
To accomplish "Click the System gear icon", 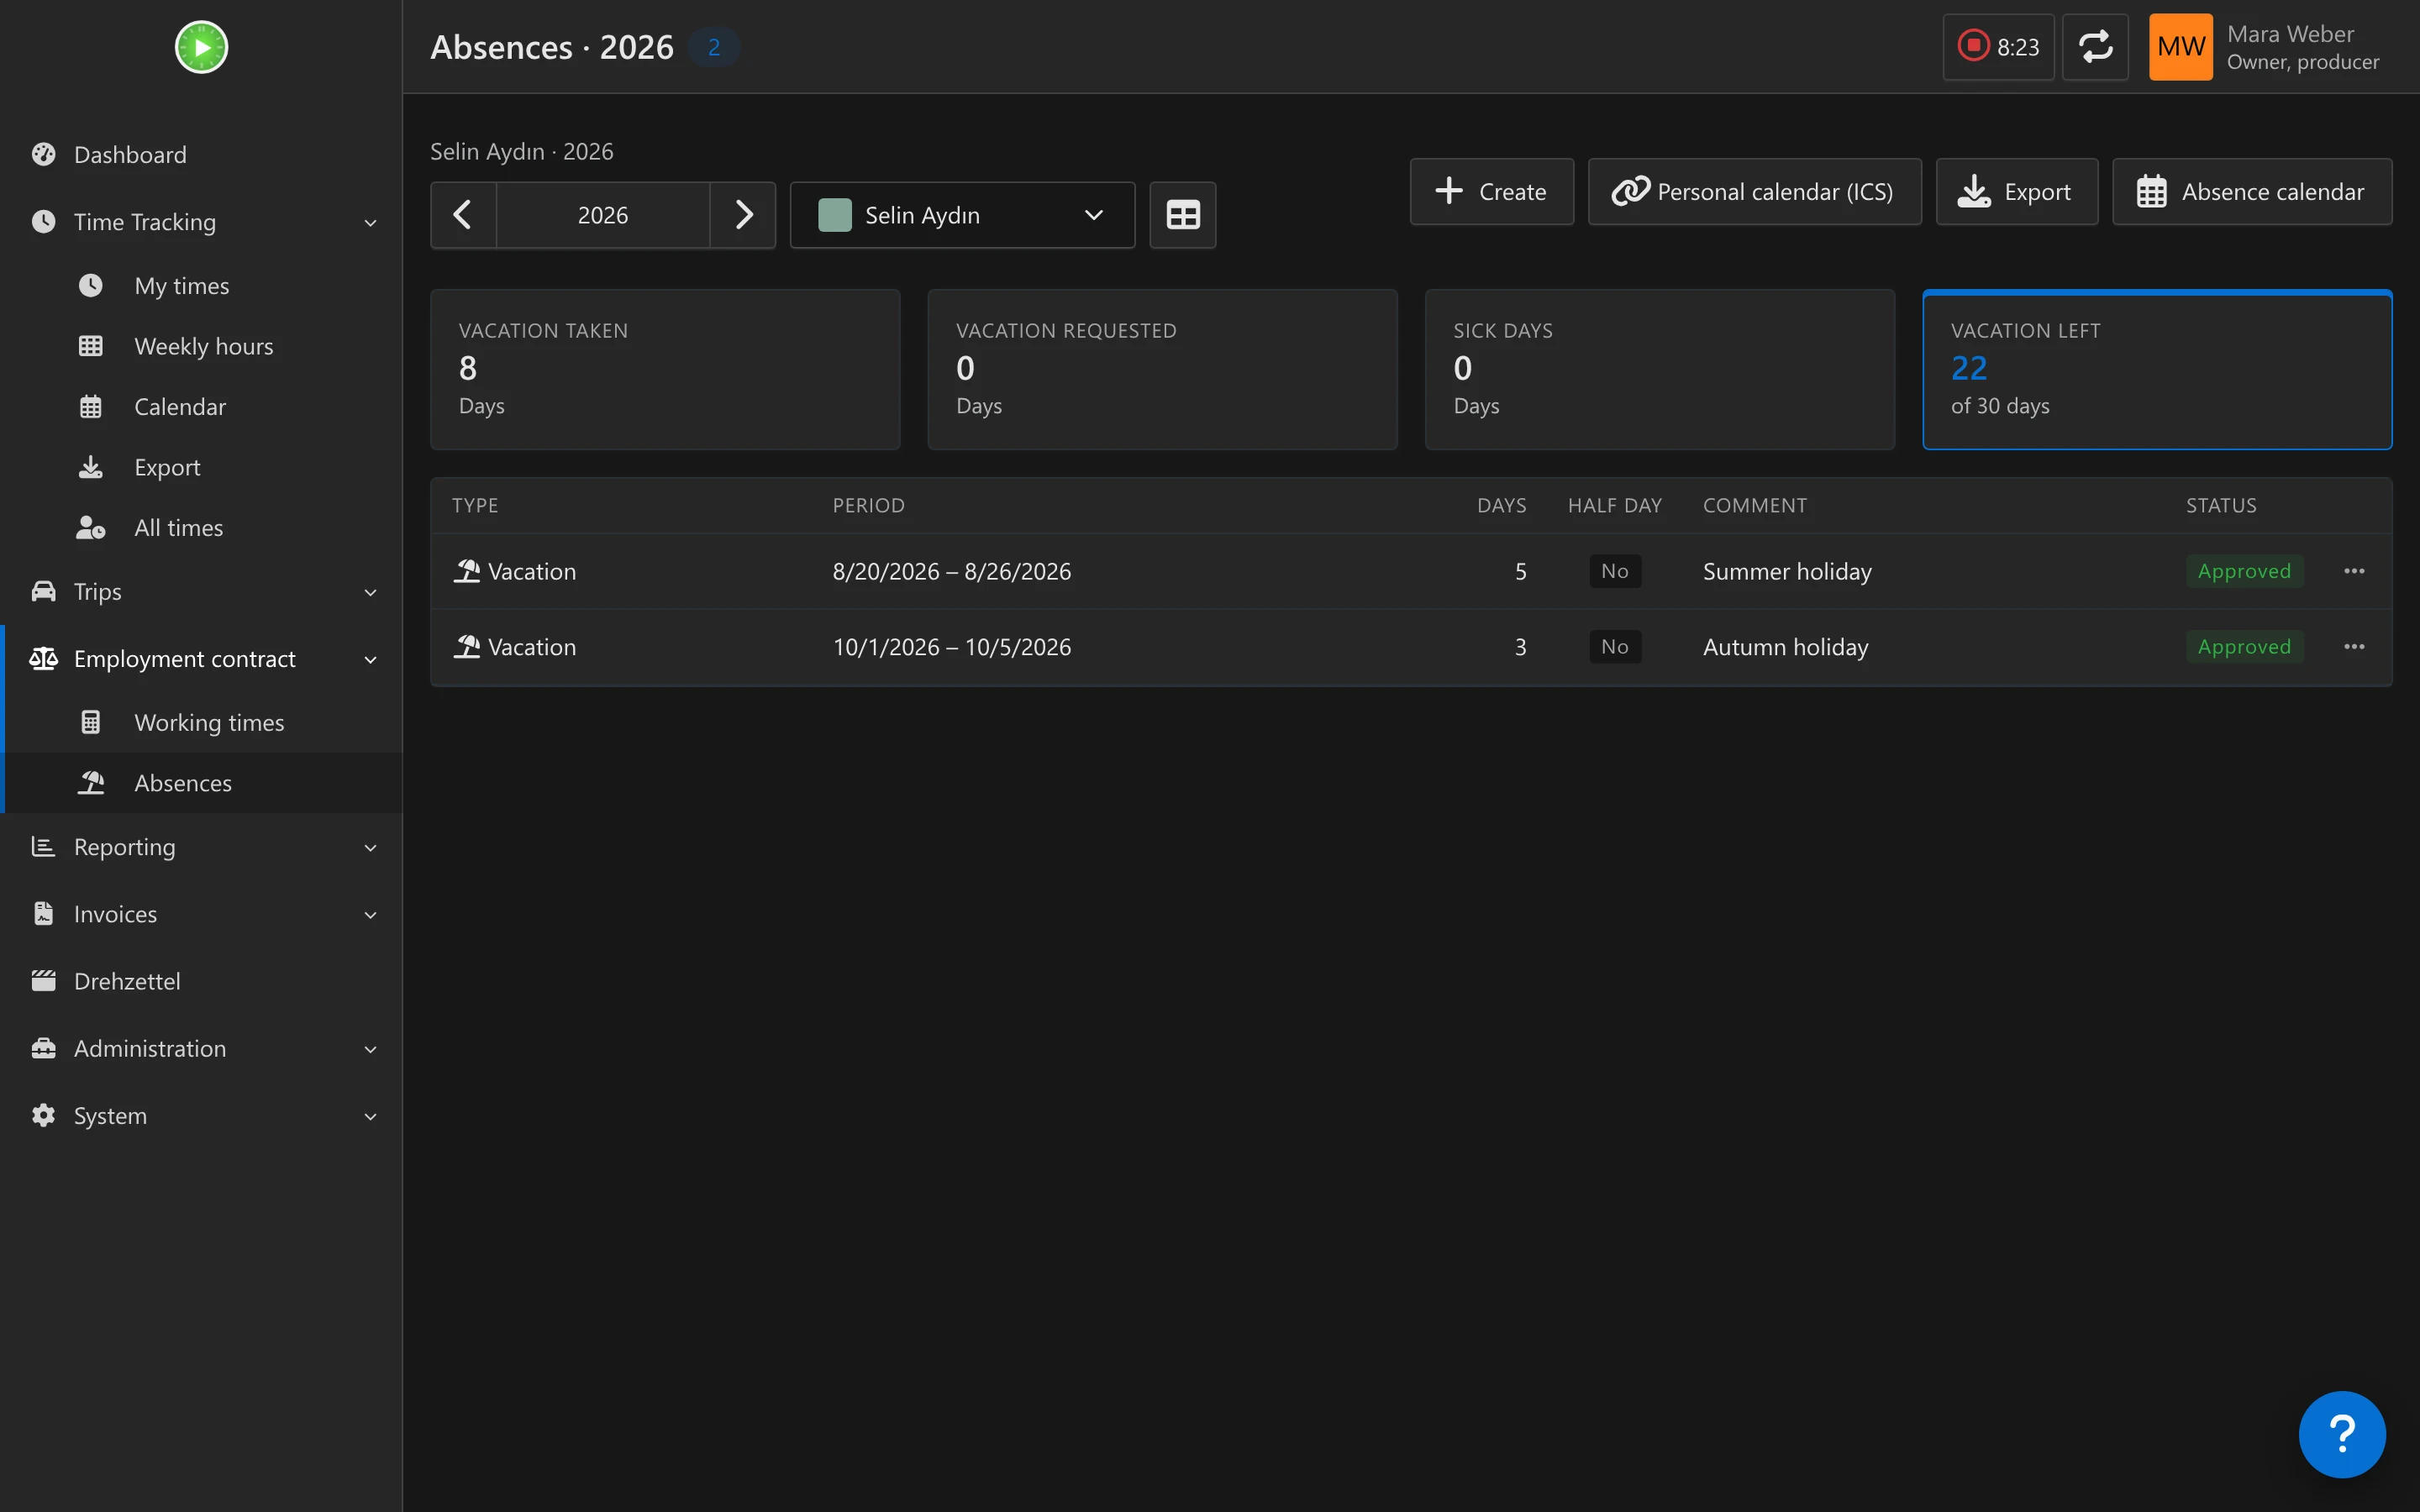I will [43, 1115].
